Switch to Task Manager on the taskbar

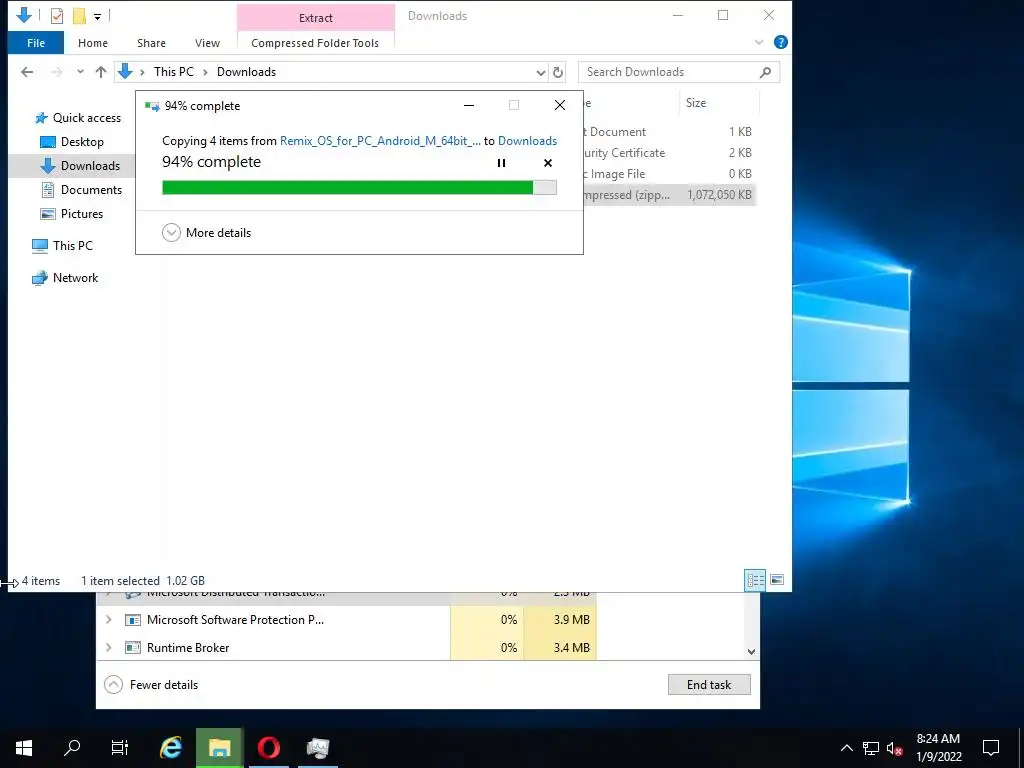[x=317, y=748]
